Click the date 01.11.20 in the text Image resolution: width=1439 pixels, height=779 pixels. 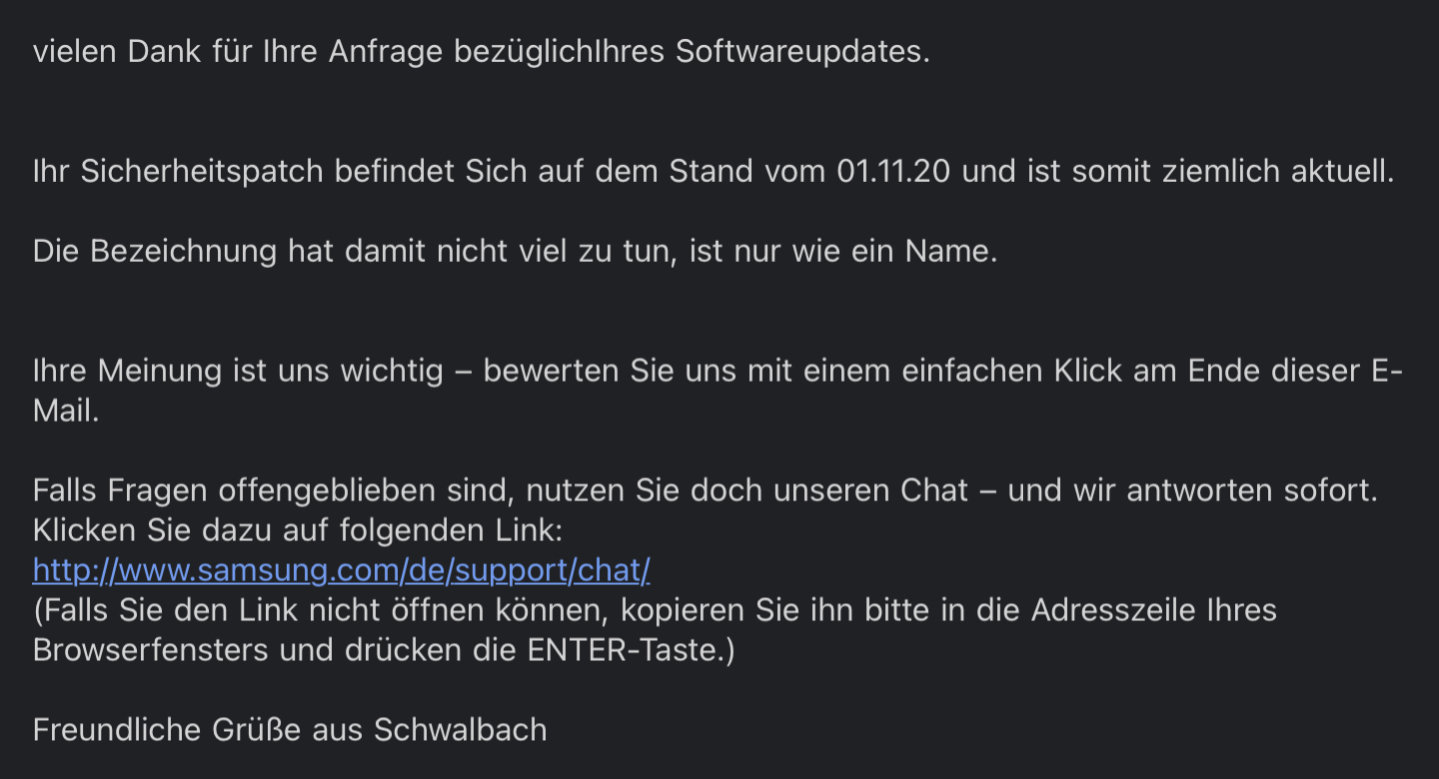pyautogui.click(x=895, y=171)
